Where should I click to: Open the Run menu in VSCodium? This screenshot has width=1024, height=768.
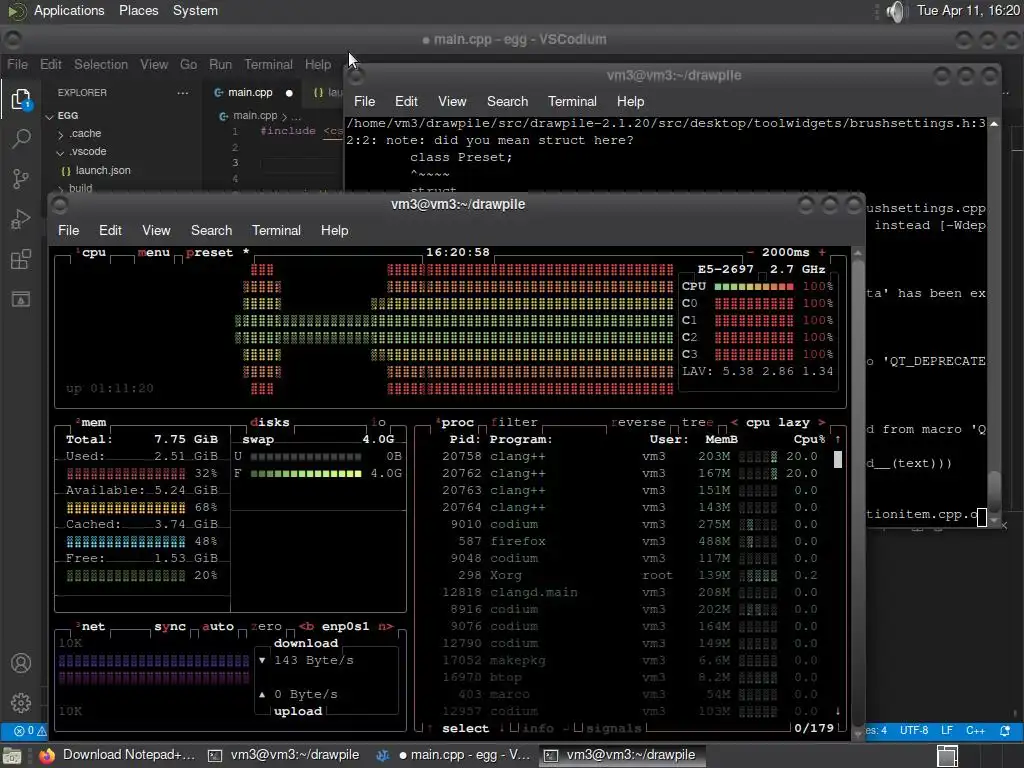coord(221,65)
